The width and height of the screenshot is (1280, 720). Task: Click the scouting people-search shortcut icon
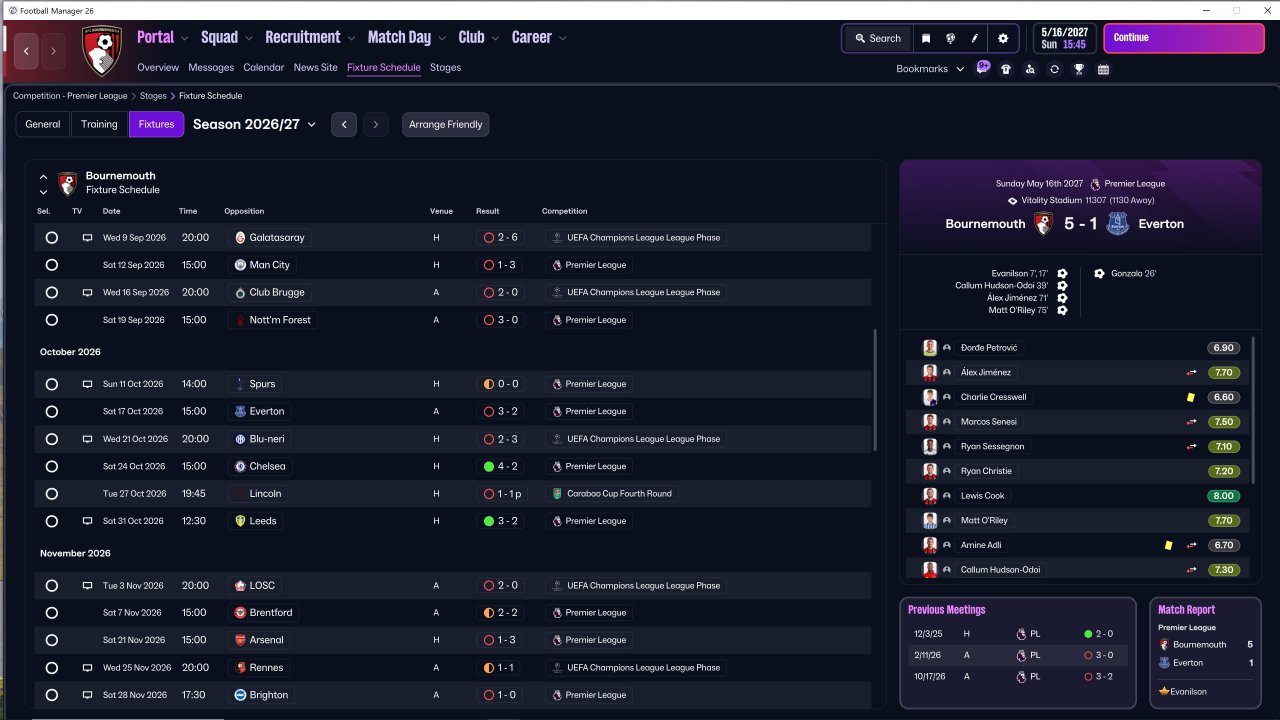1030,69
